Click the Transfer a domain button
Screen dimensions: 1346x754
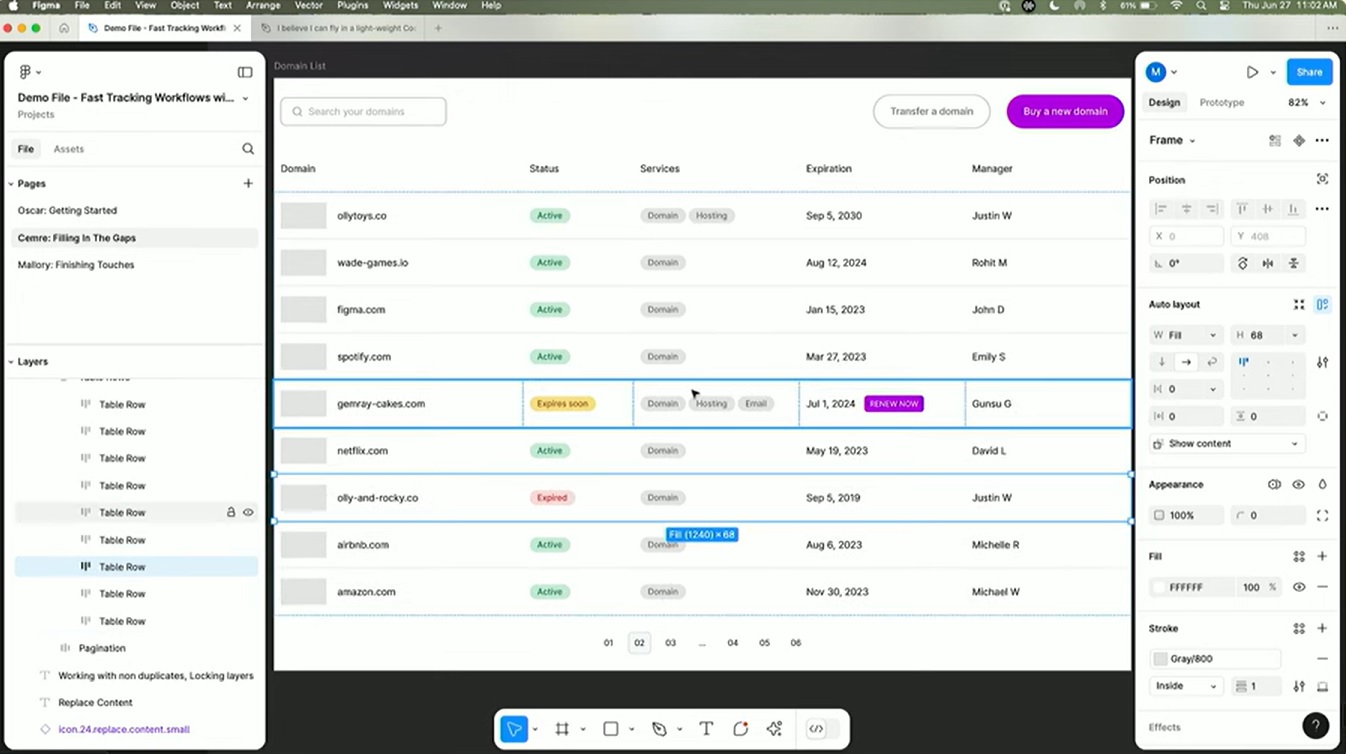(931, 111)
